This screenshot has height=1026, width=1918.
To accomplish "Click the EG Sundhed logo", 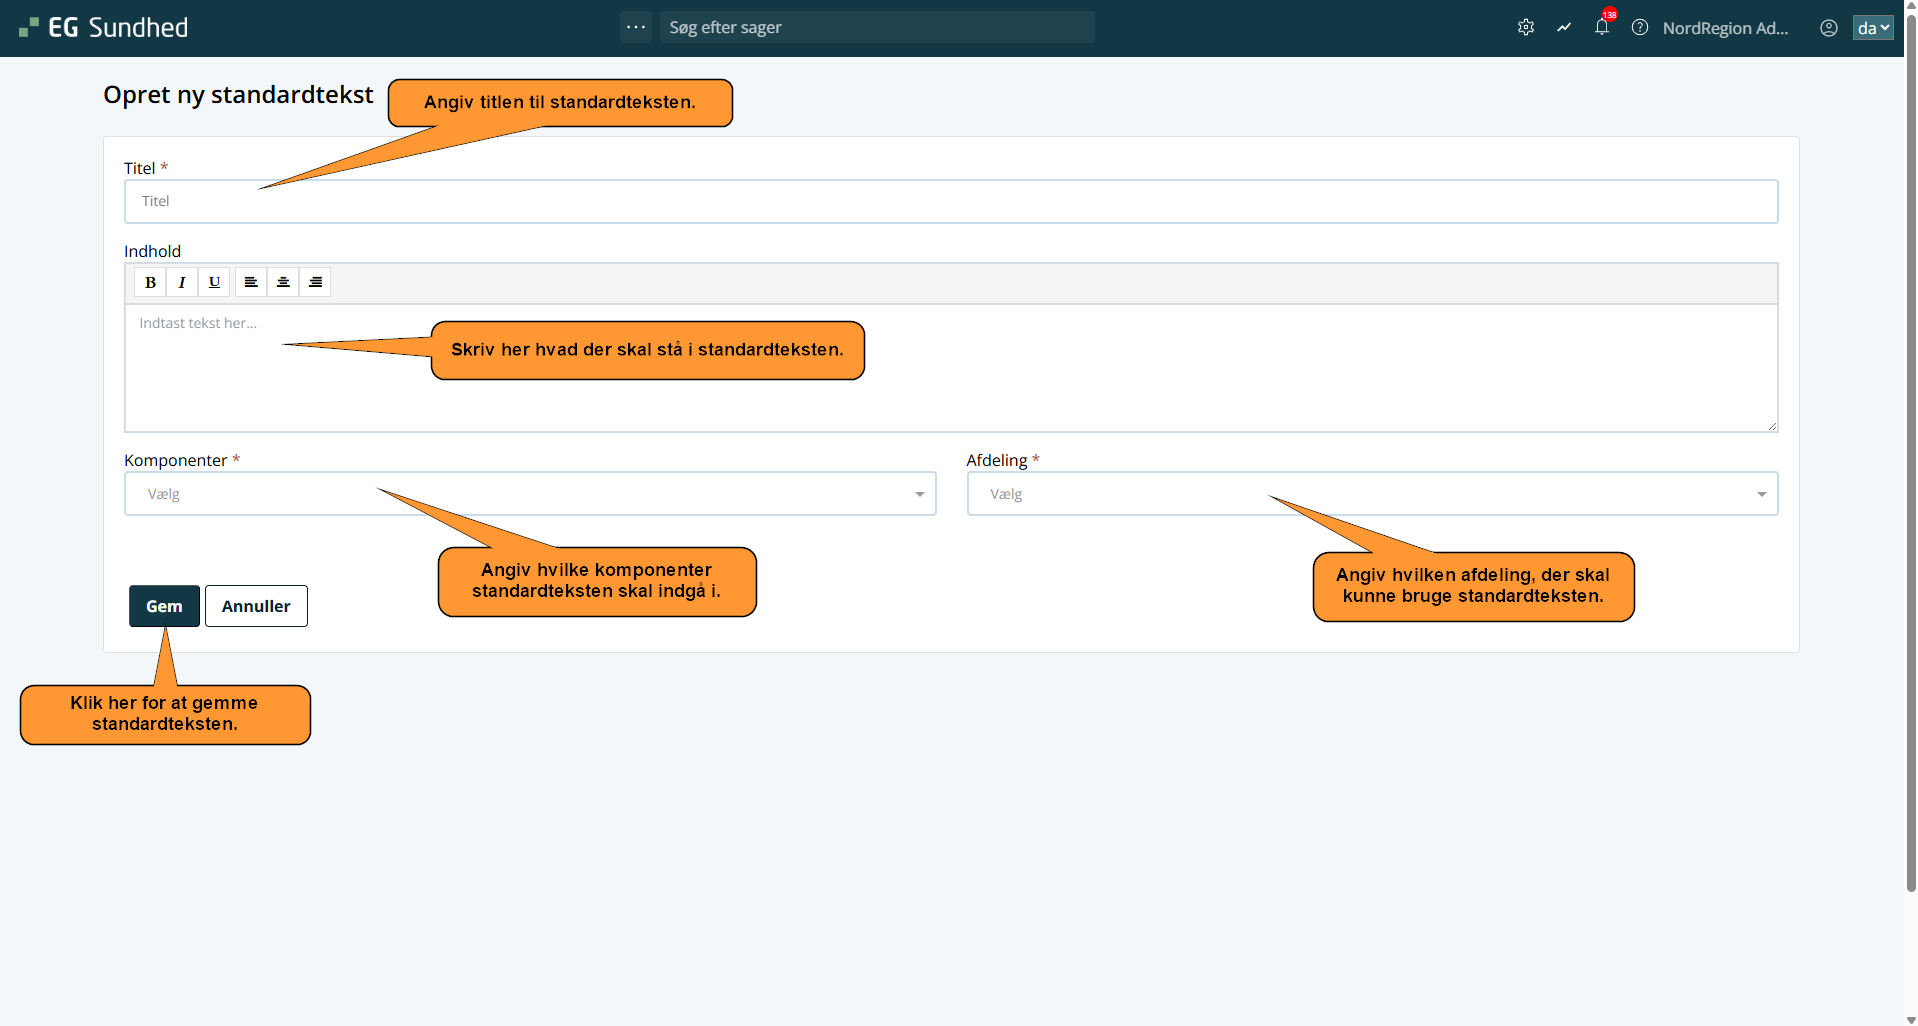I will pos(104,28).
